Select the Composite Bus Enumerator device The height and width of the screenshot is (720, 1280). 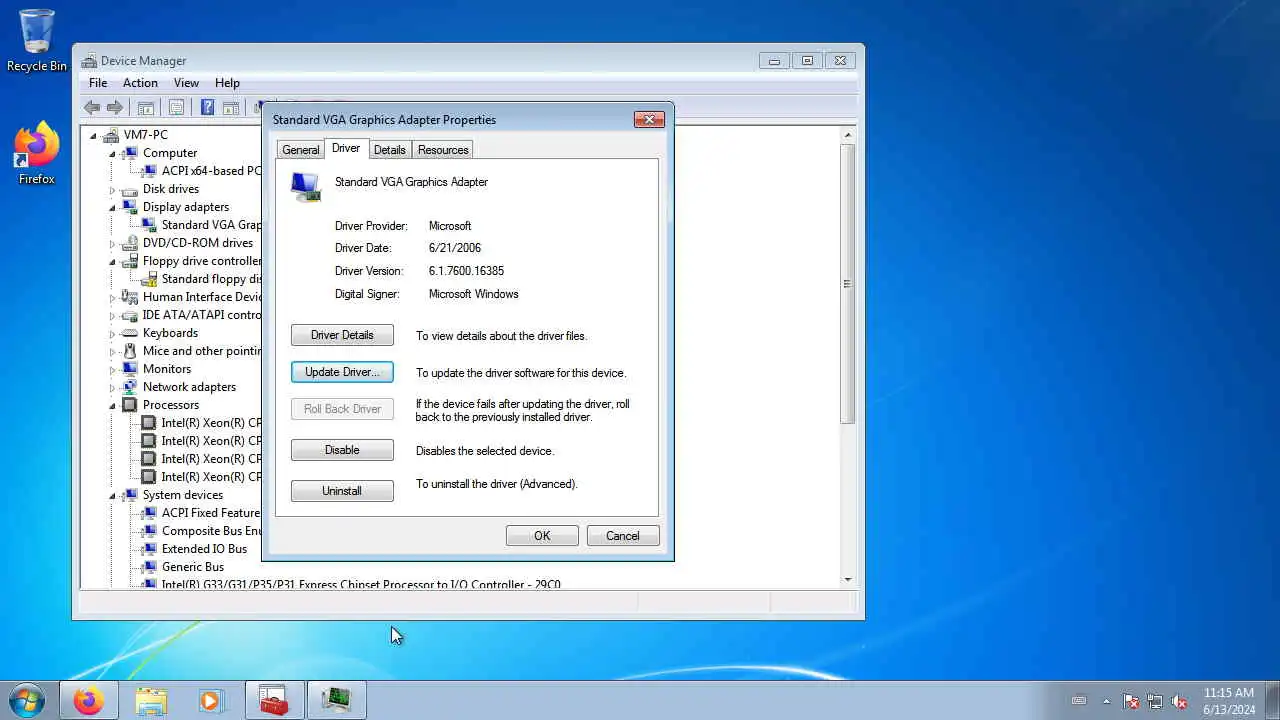pyautogui.click(x=211, y=531)
